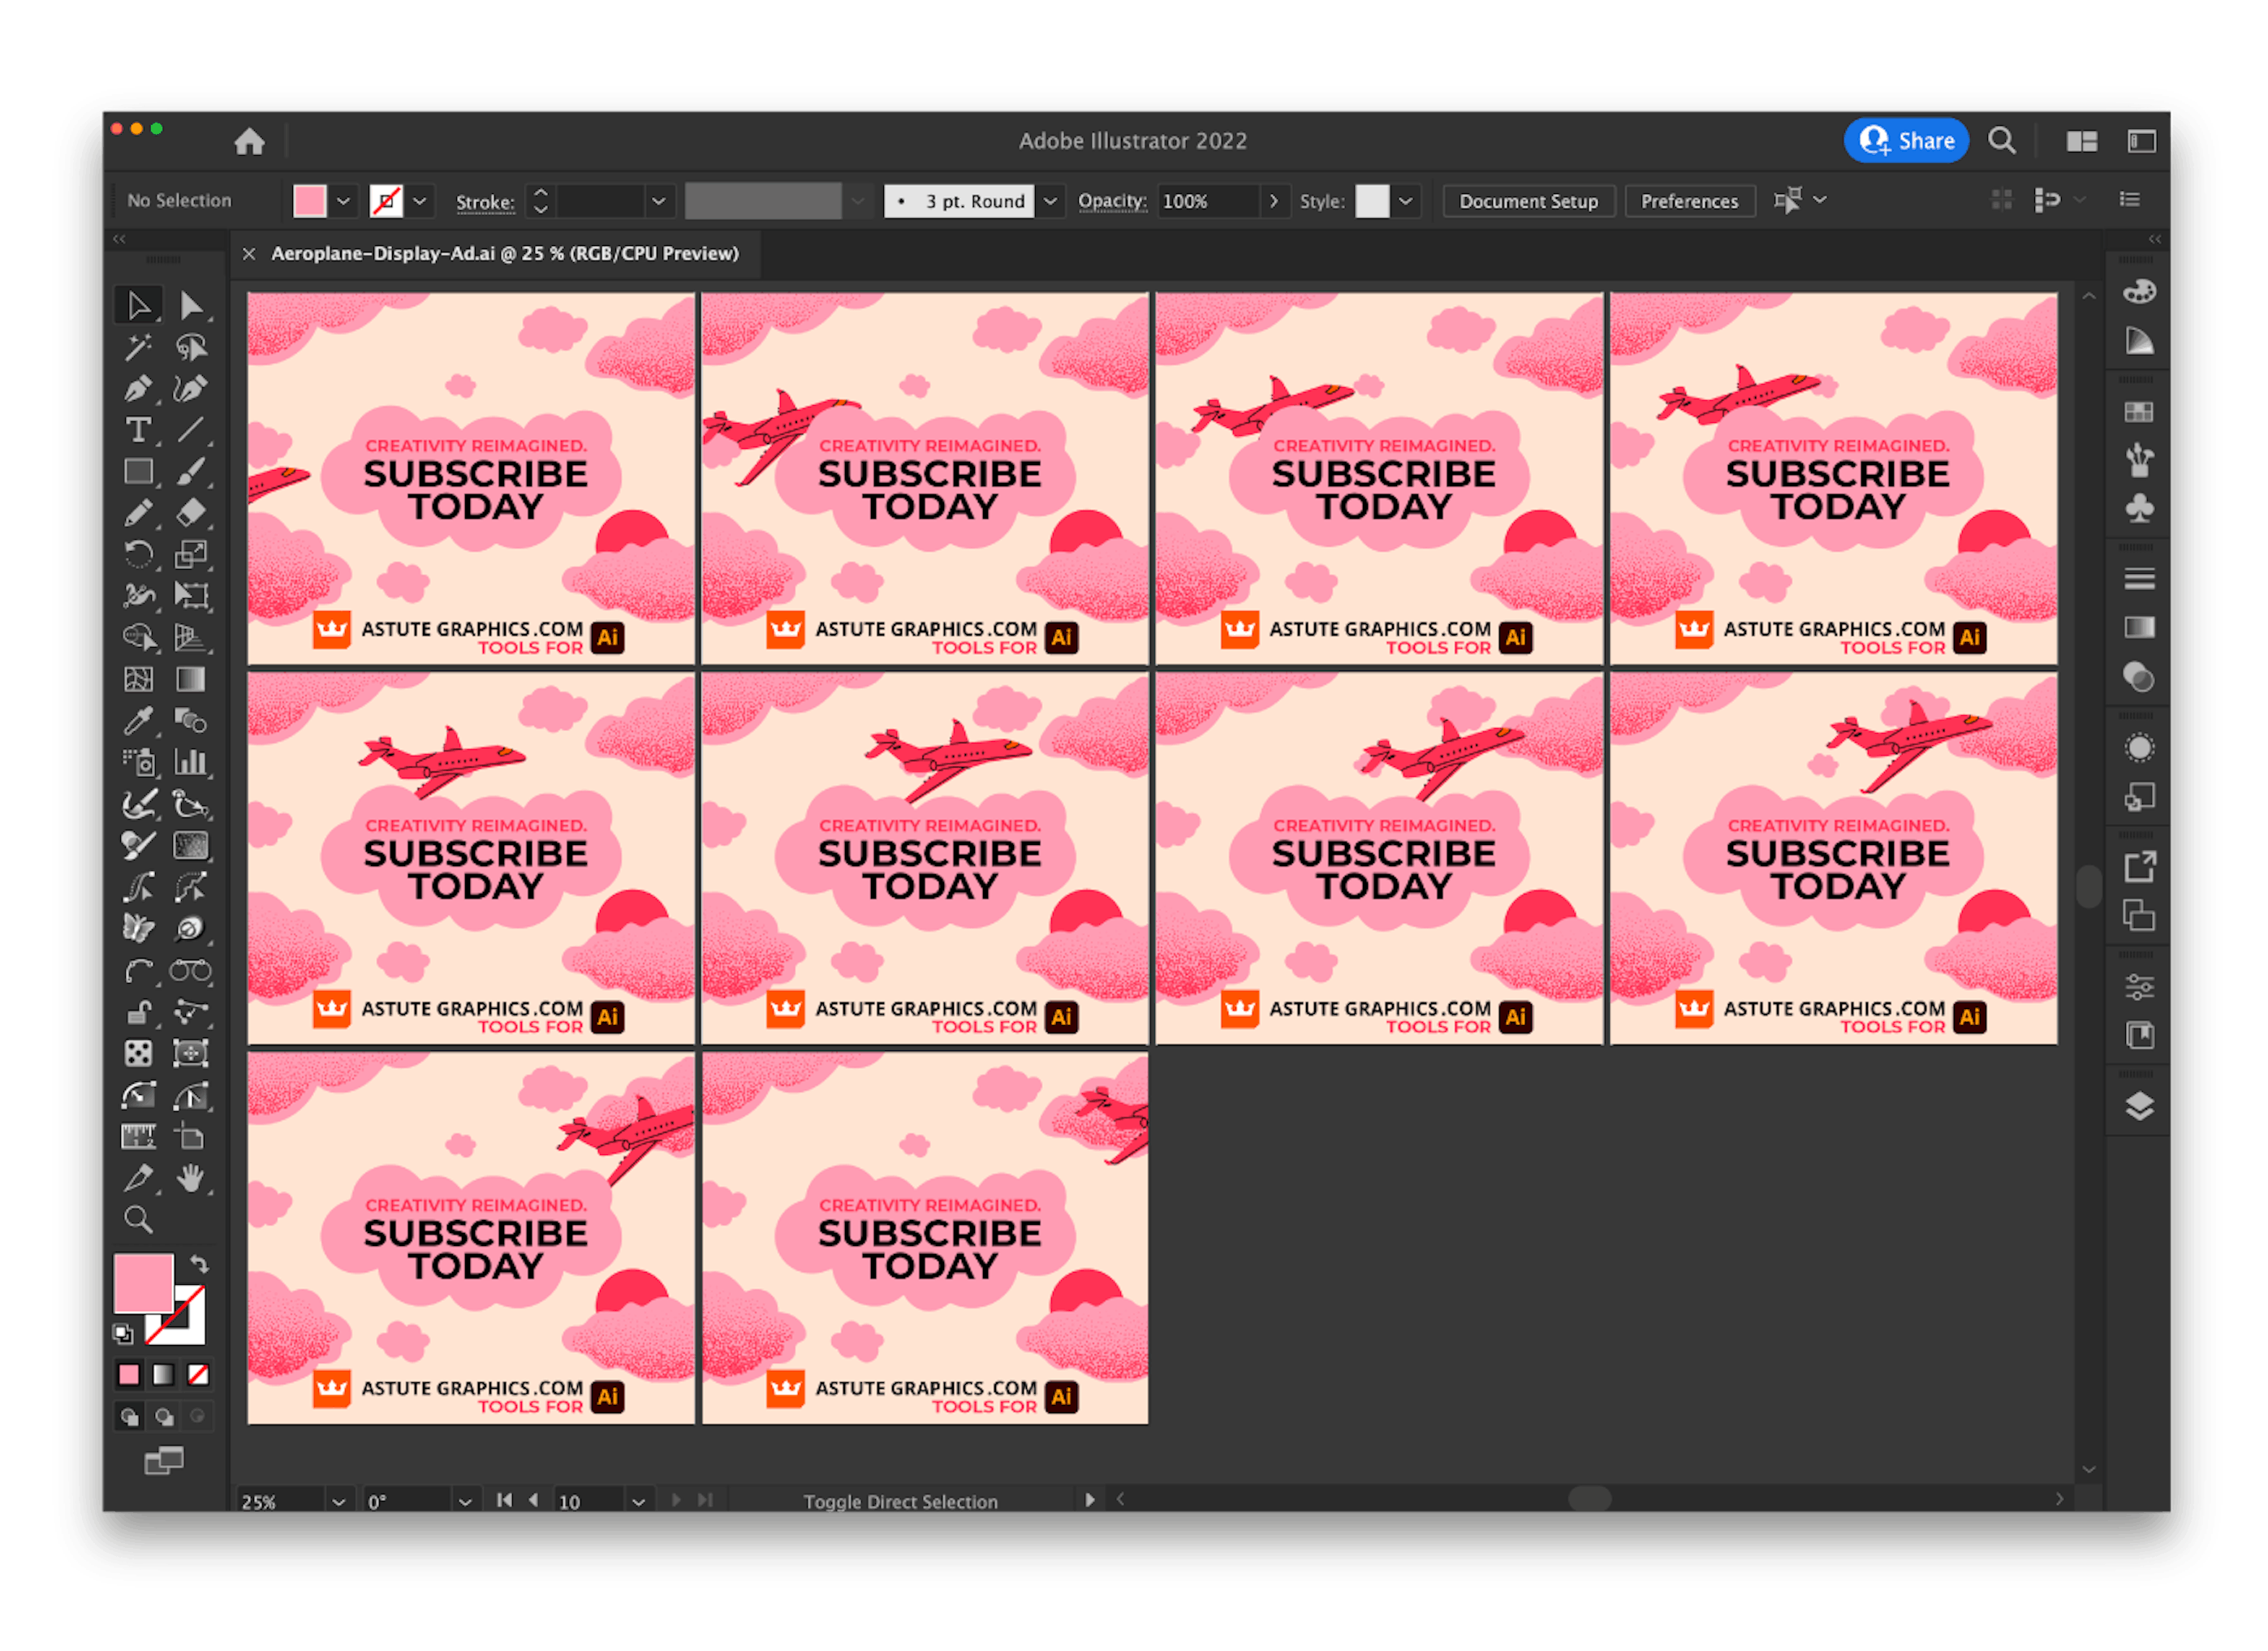
Task: Activate the Zoom tool
Action: click(140, 1220)
